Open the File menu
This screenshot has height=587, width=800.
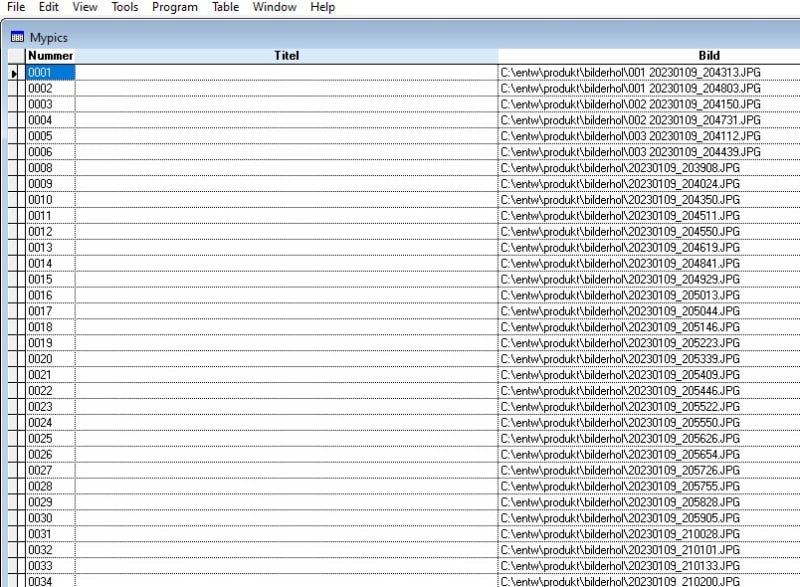(16, 7)
